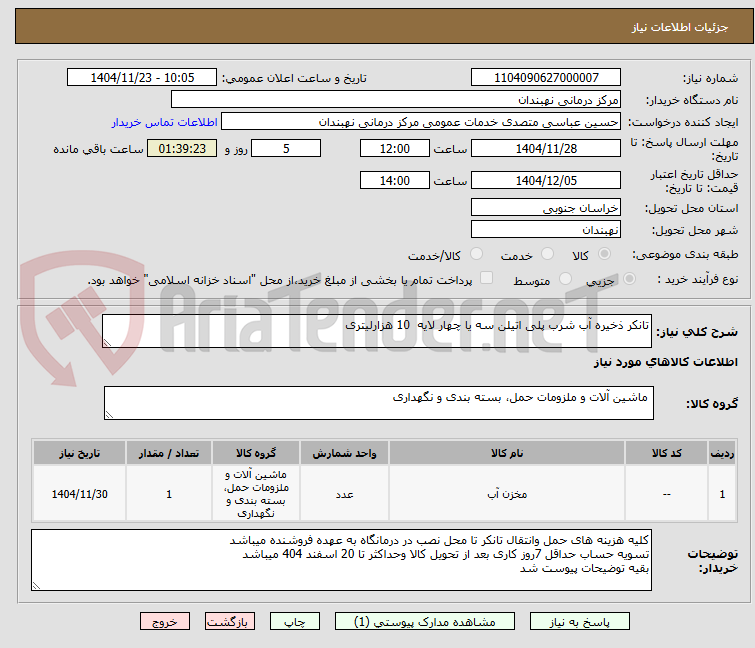Click the مخزن آب table cell
This screenshot has height=648, width=755.
pyautogui.click(x=507, y=494)
